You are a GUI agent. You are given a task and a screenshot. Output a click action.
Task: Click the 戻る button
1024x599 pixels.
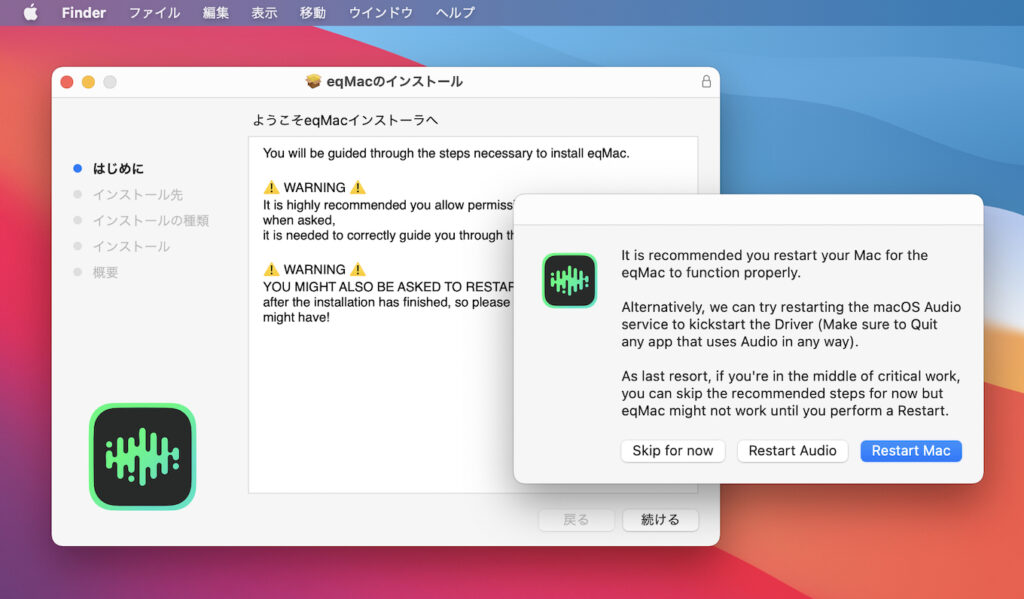pos(576,519)
